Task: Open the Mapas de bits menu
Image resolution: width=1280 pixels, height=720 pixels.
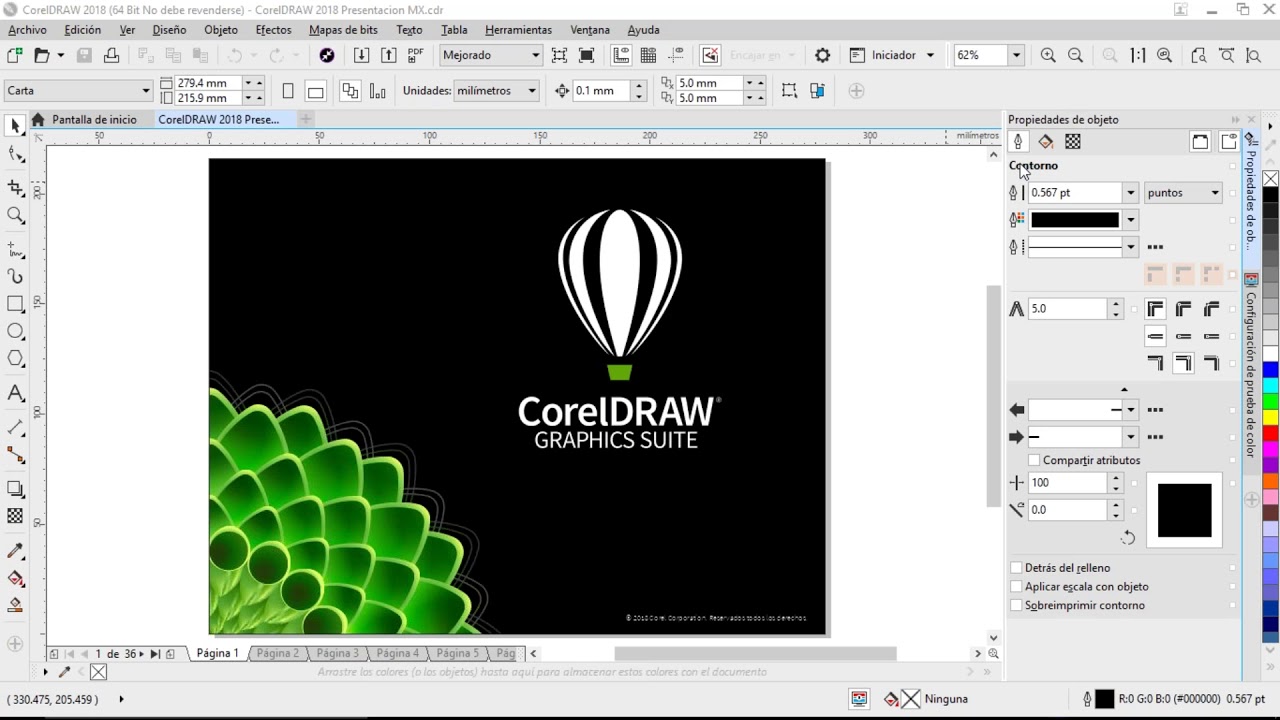Action: pyautogui.click(x=343, y=30)
